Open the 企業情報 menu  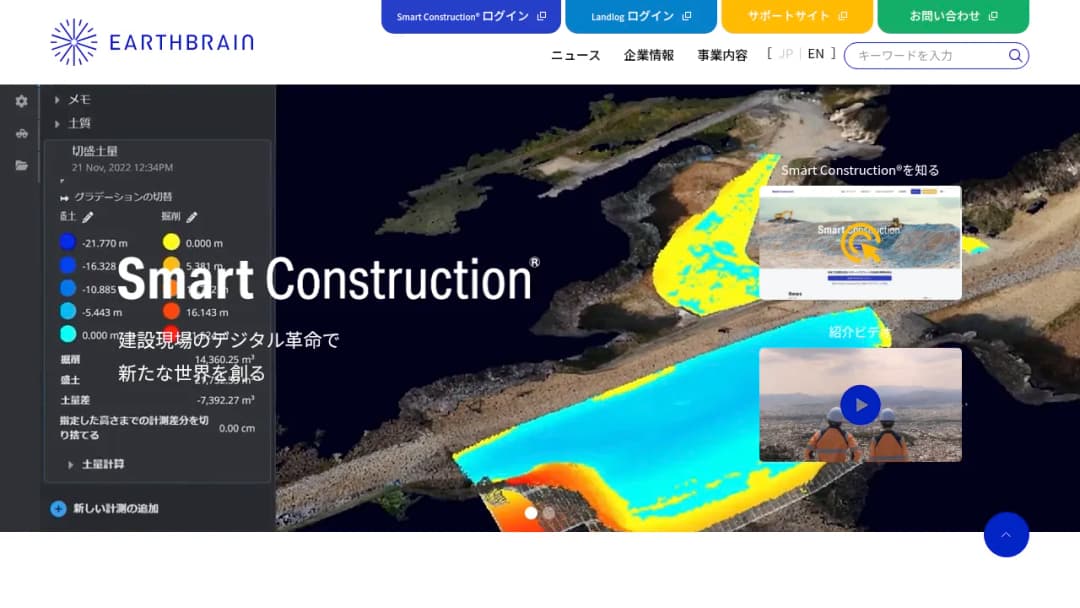pyautogui.click(x=649, y=55)
